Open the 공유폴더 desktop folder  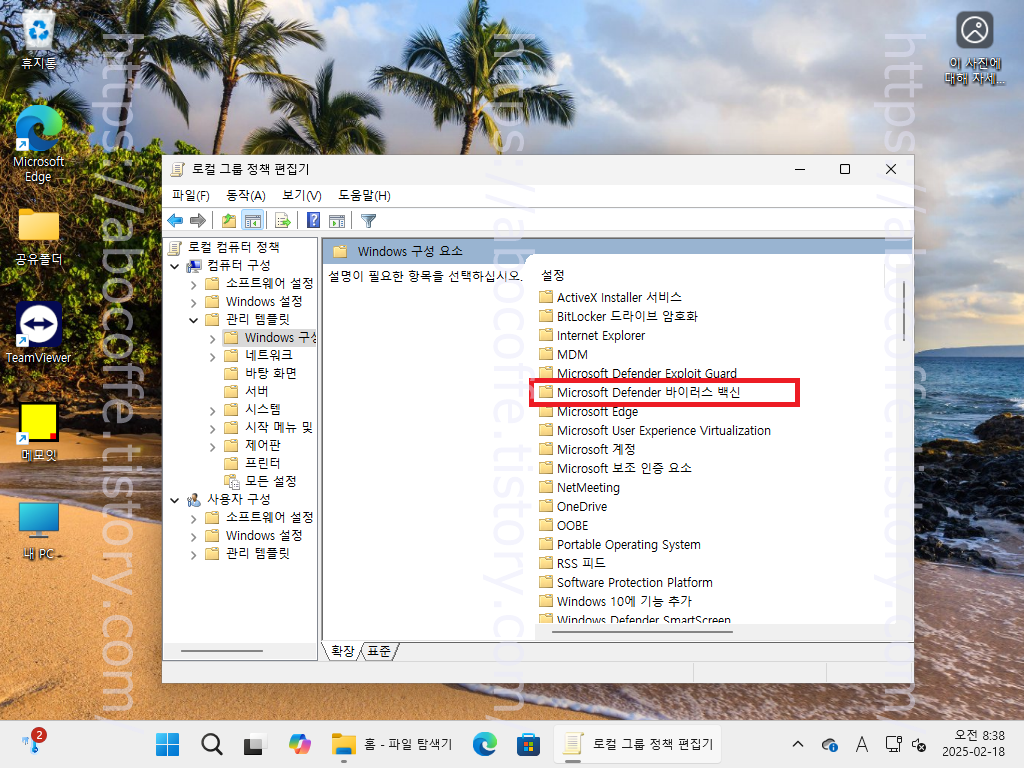tap(39, 237)
